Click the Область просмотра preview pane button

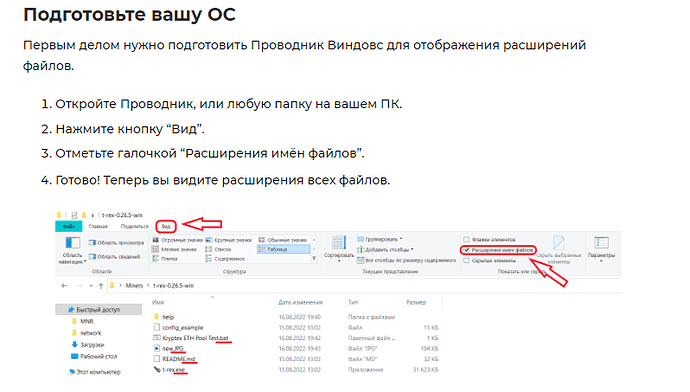coord(116,242)
